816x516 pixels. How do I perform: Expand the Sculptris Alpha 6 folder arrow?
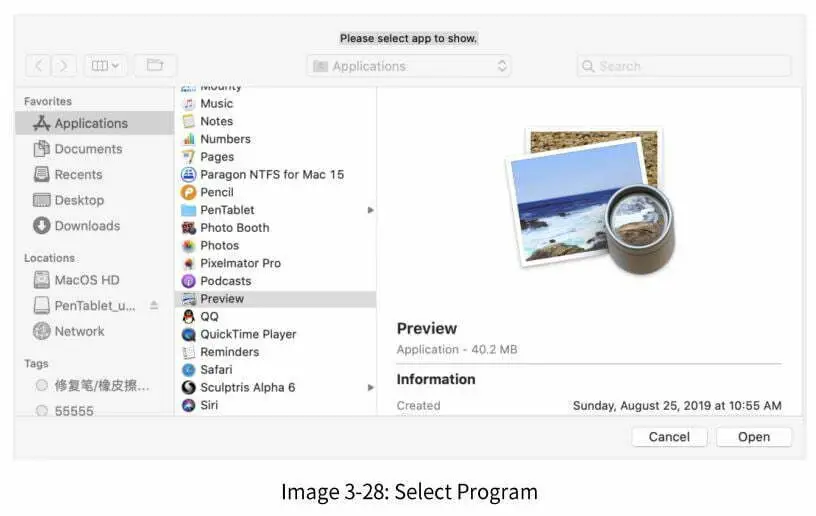(x=371, y=388)
